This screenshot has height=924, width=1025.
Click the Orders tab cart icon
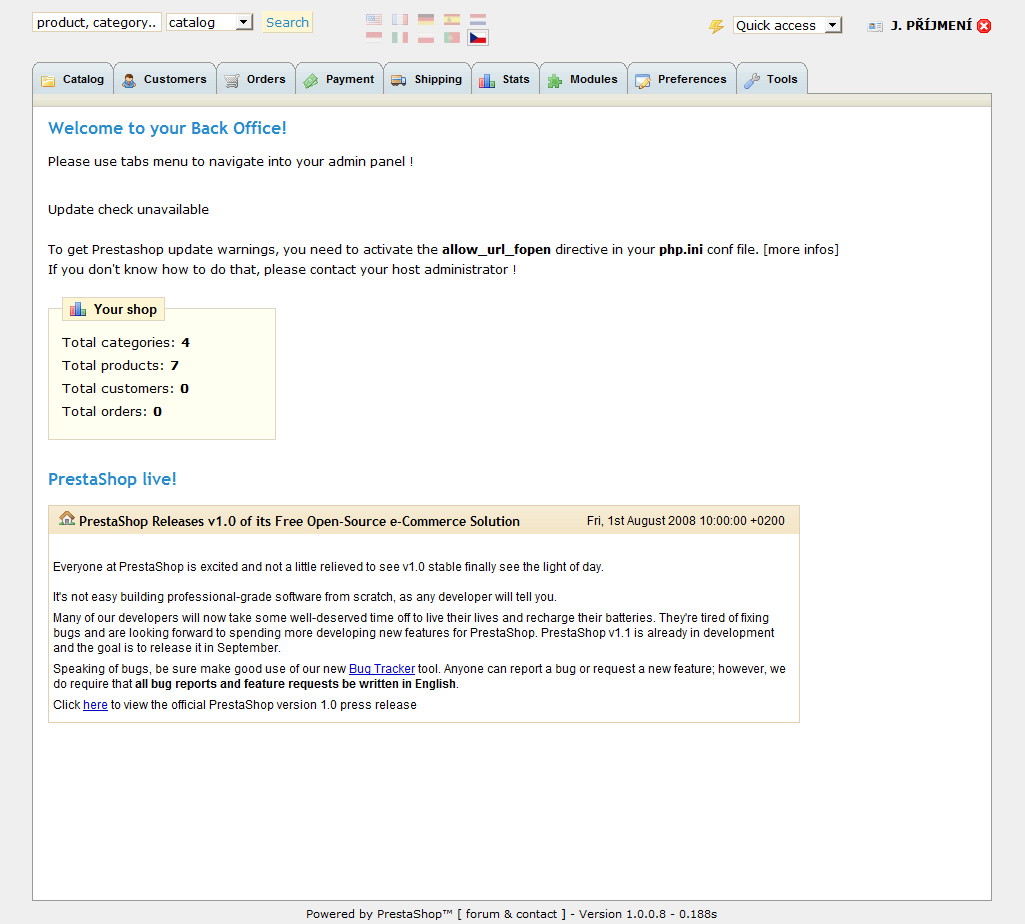[231, 80]
